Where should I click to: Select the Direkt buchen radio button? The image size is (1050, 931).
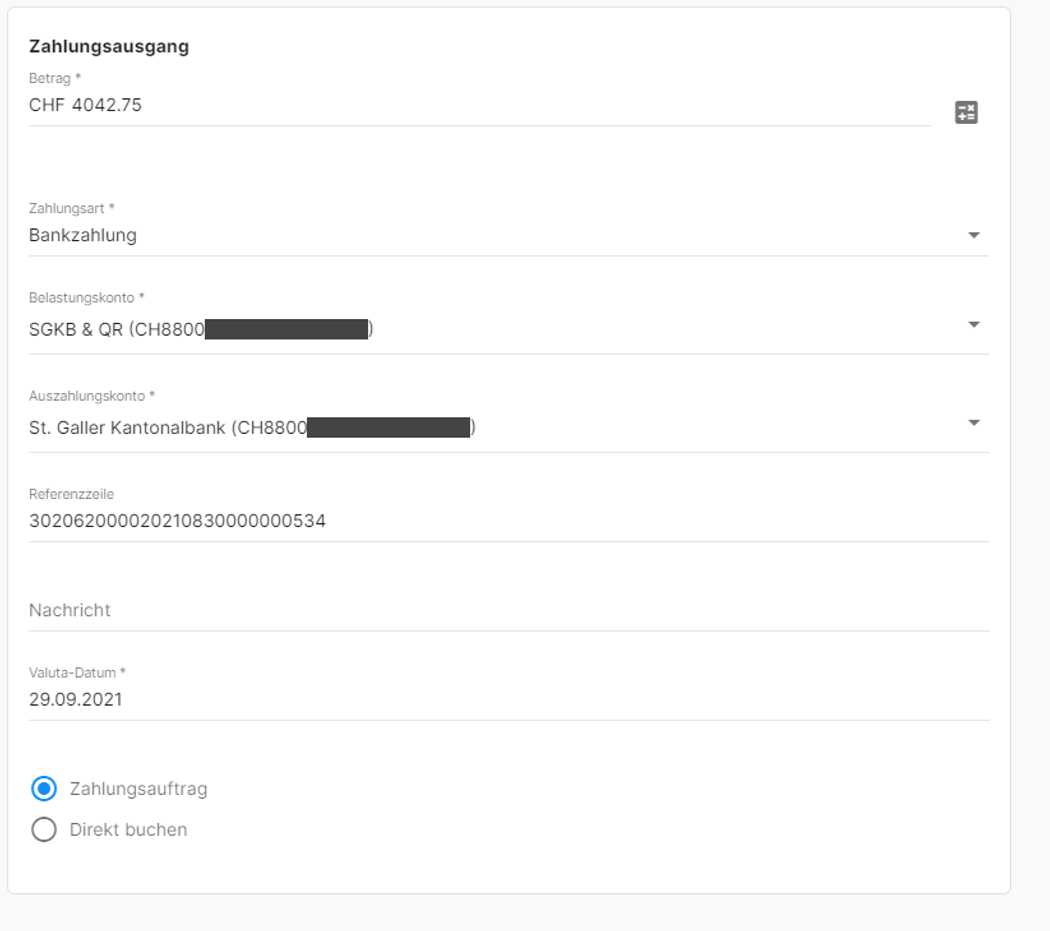coord(44,830)
